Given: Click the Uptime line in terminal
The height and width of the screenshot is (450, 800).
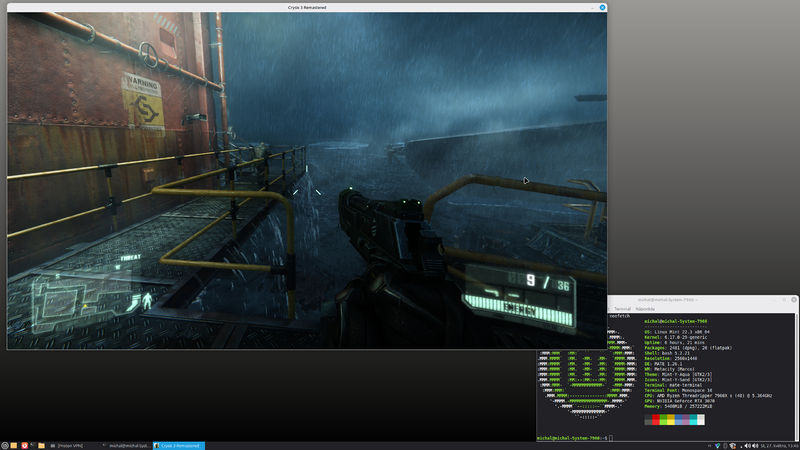Looking at the screenshot, I should pos(673,342).
